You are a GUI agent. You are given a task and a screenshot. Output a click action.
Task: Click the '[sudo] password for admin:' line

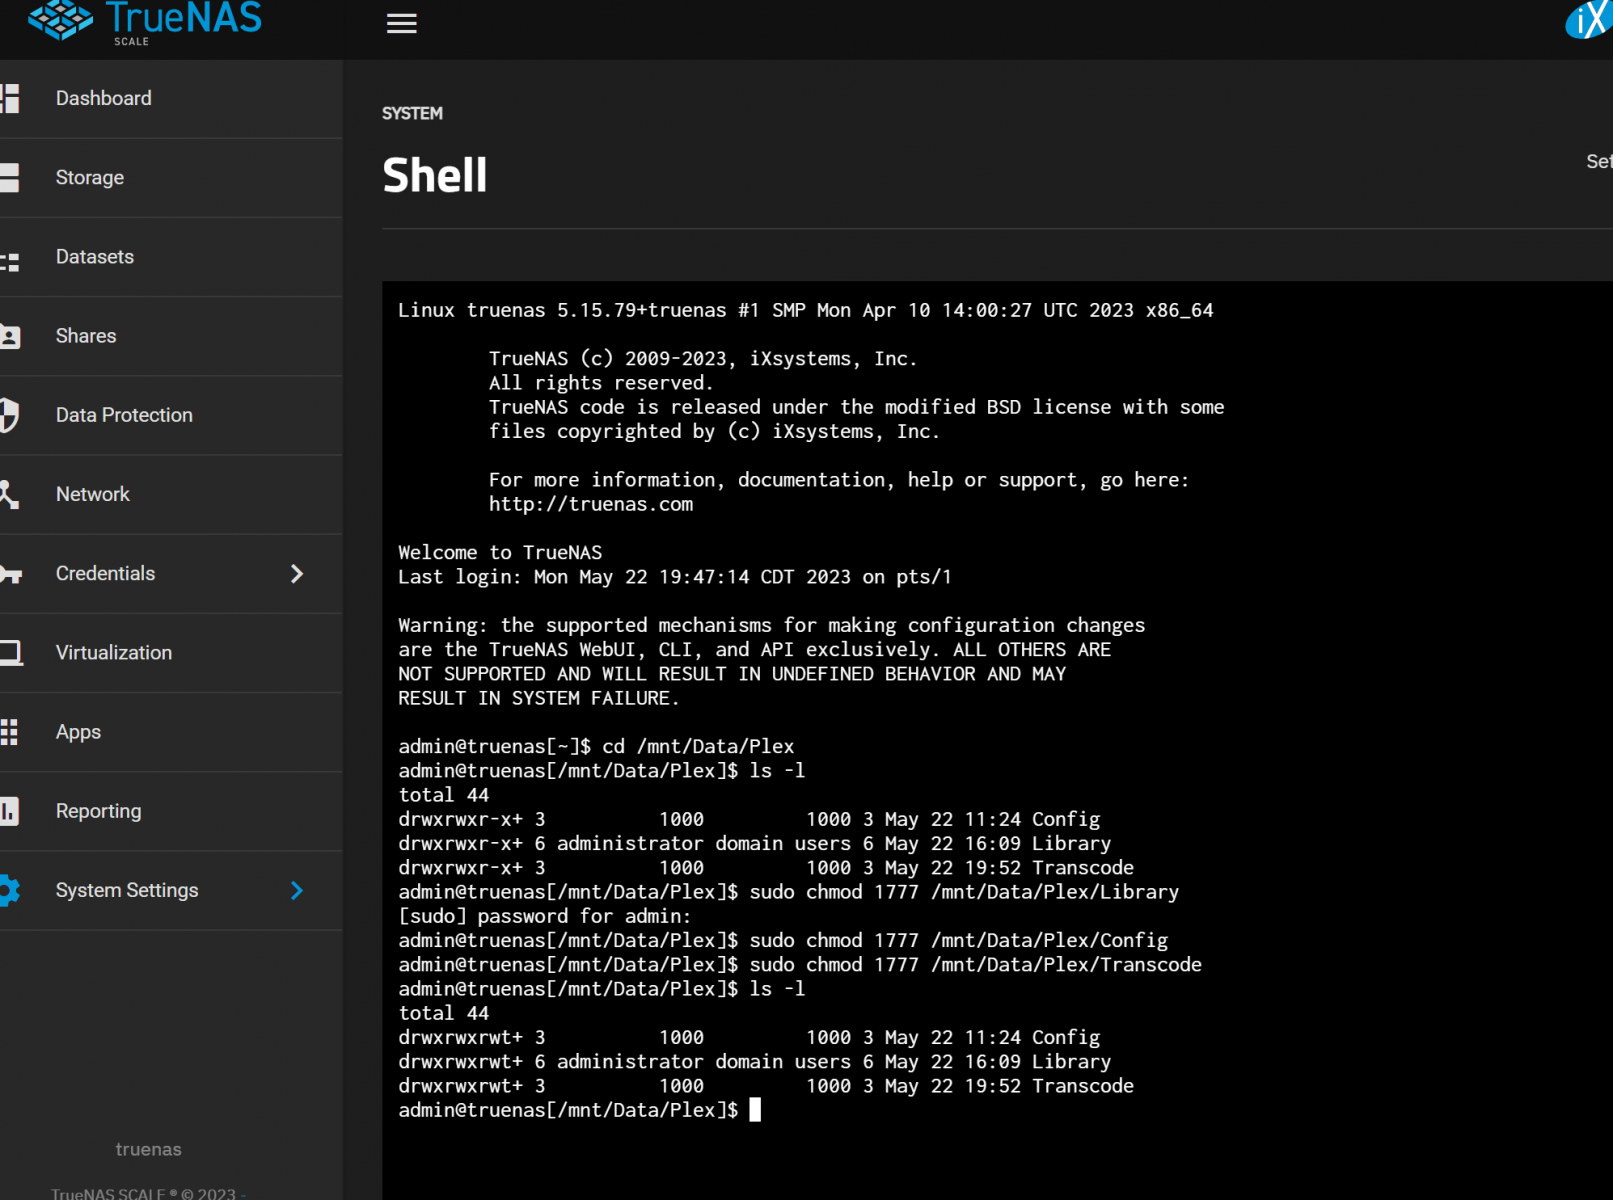[544, 916]
